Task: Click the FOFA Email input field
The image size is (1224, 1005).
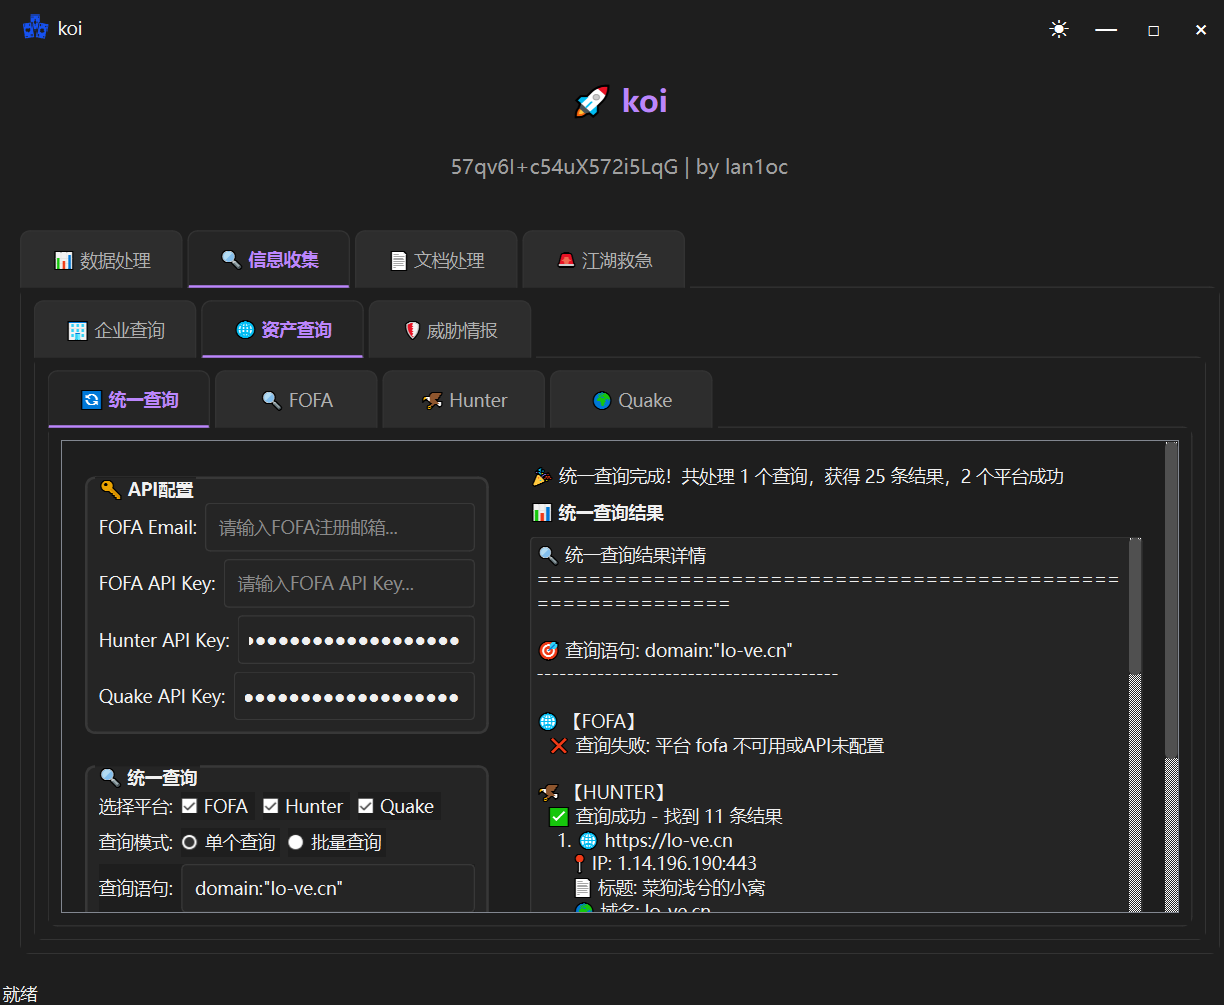Action: click(339, 528)
